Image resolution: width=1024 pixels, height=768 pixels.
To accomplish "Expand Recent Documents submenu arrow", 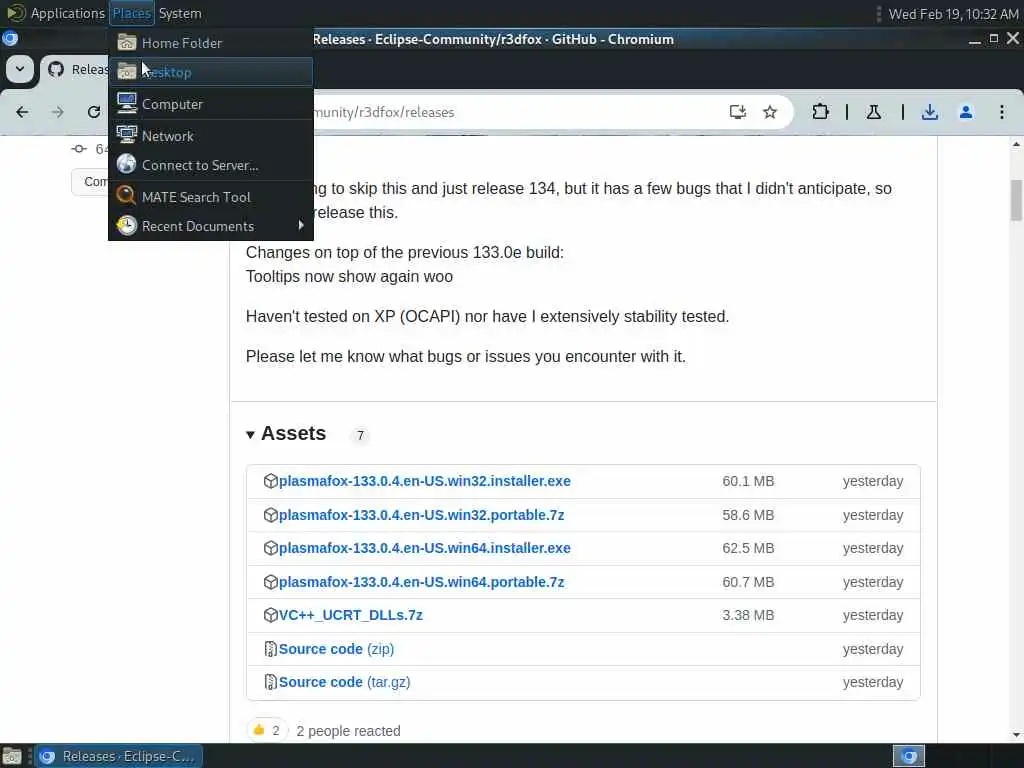I will 301,225.
